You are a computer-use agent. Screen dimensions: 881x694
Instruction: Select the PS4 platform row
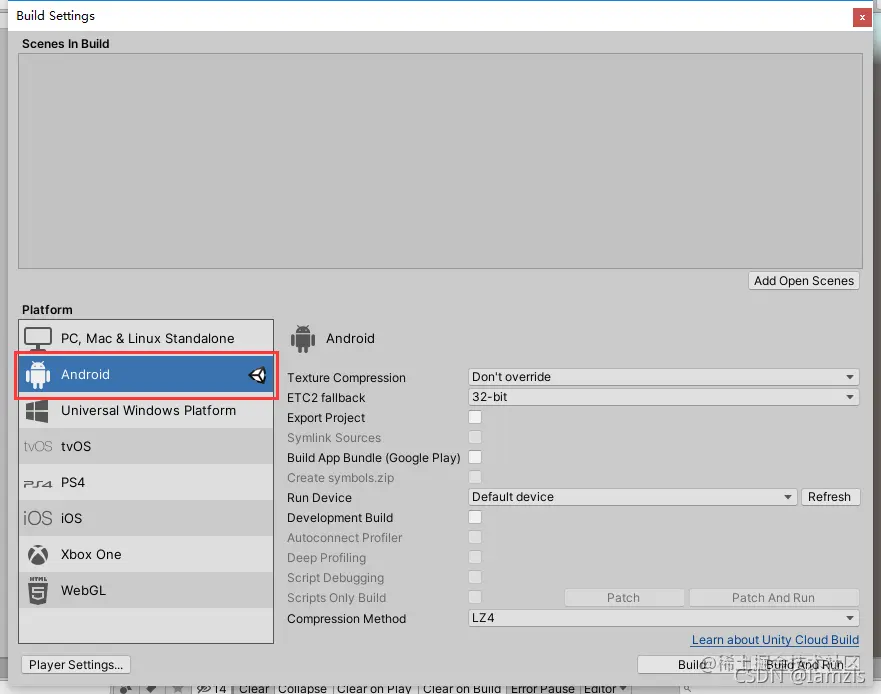tap(146, 482)
